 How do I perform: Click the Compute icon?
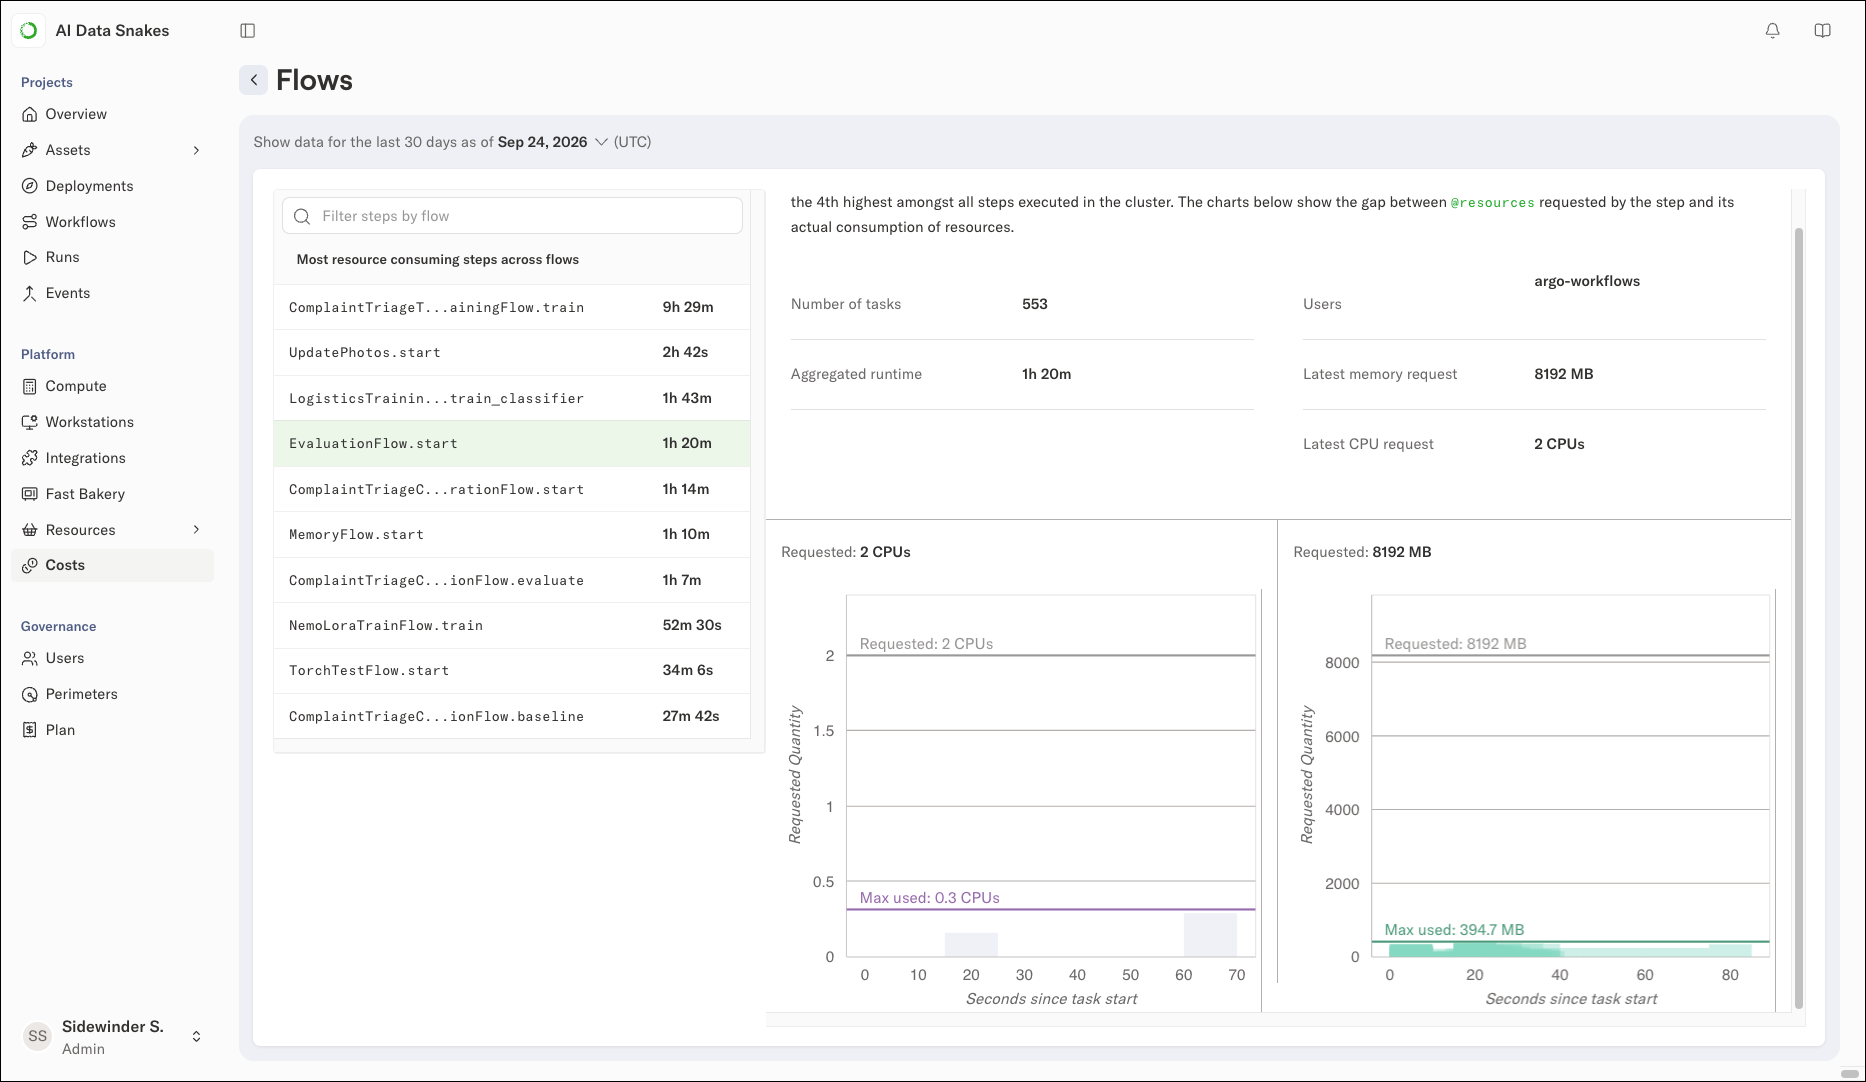coord(30,386)
